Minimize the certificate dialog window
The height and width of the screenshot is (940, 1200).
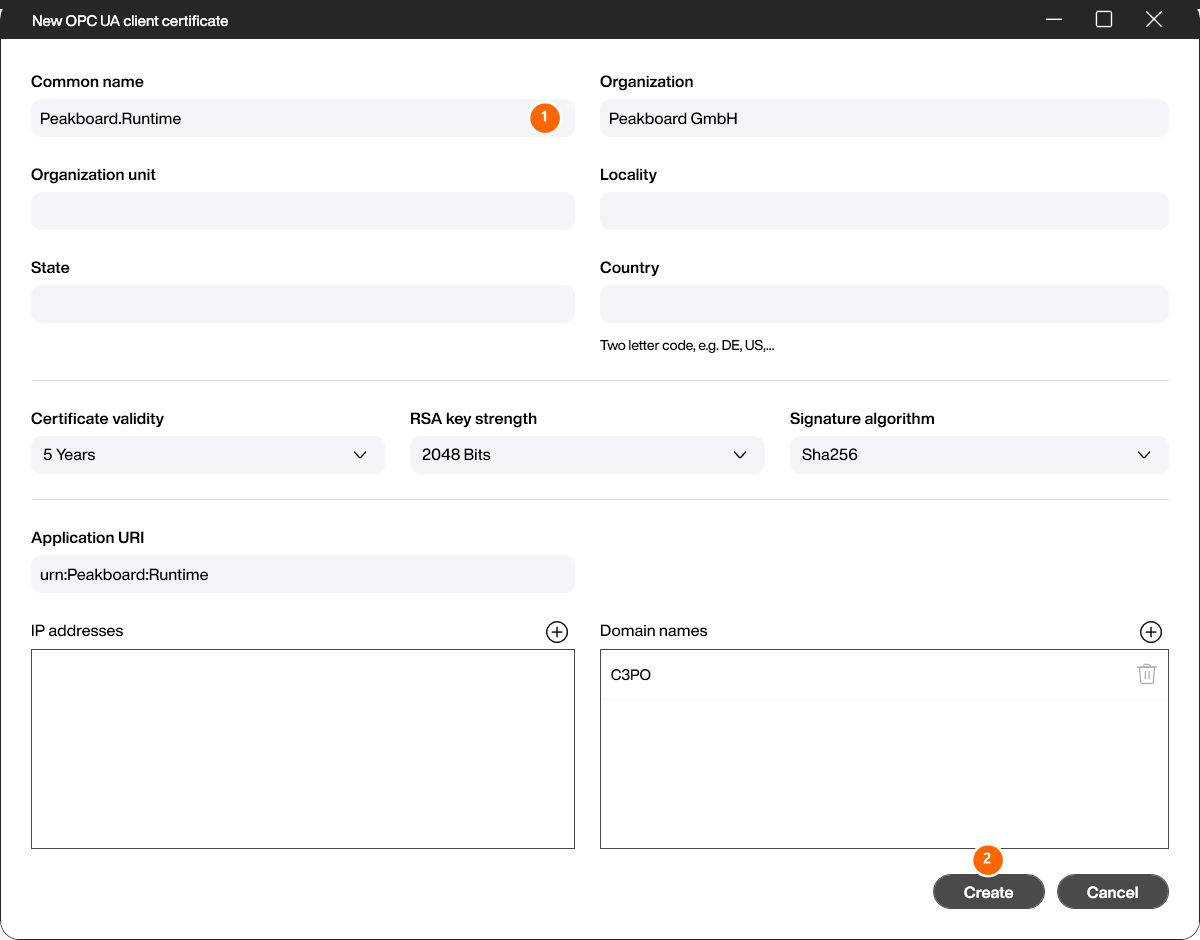(x=1054, y=19)
